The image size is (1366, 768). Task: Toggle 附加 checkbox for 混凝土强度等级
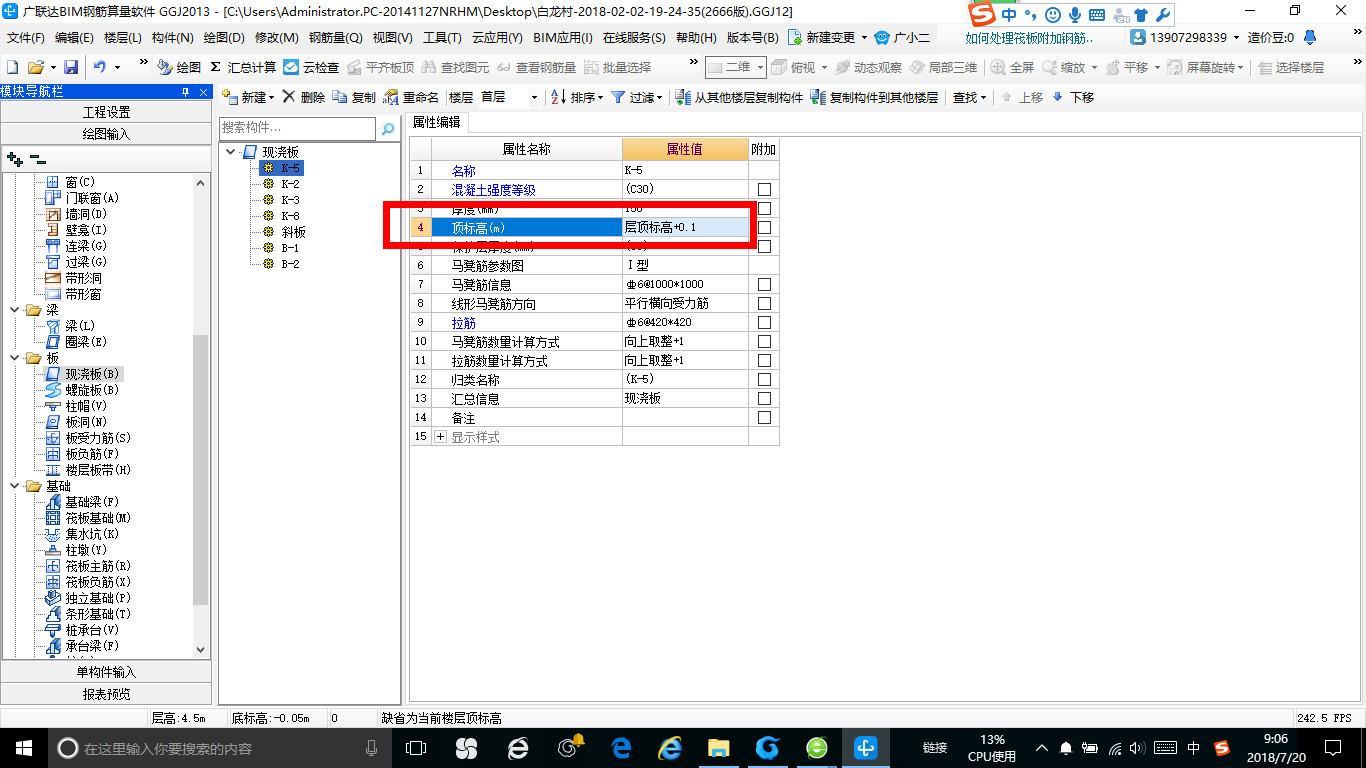pyautogui.click(x=764, y=189)
